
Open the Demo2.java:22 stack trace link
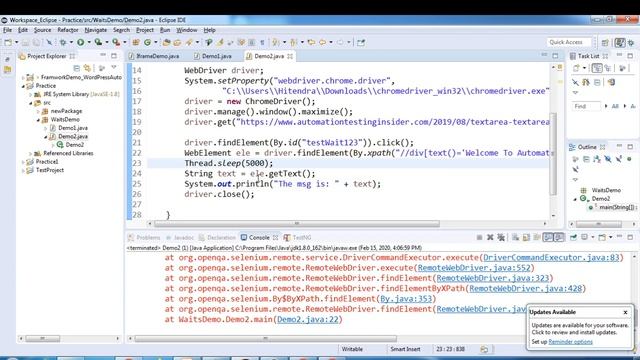(308, 320)
